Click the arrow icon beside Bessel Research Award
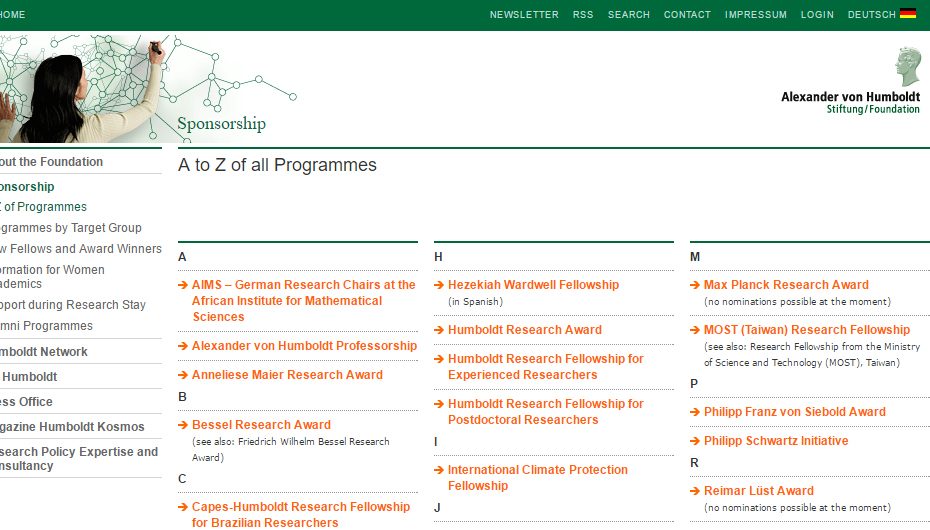This screenshot has height=530, width=930. [183, 425]
